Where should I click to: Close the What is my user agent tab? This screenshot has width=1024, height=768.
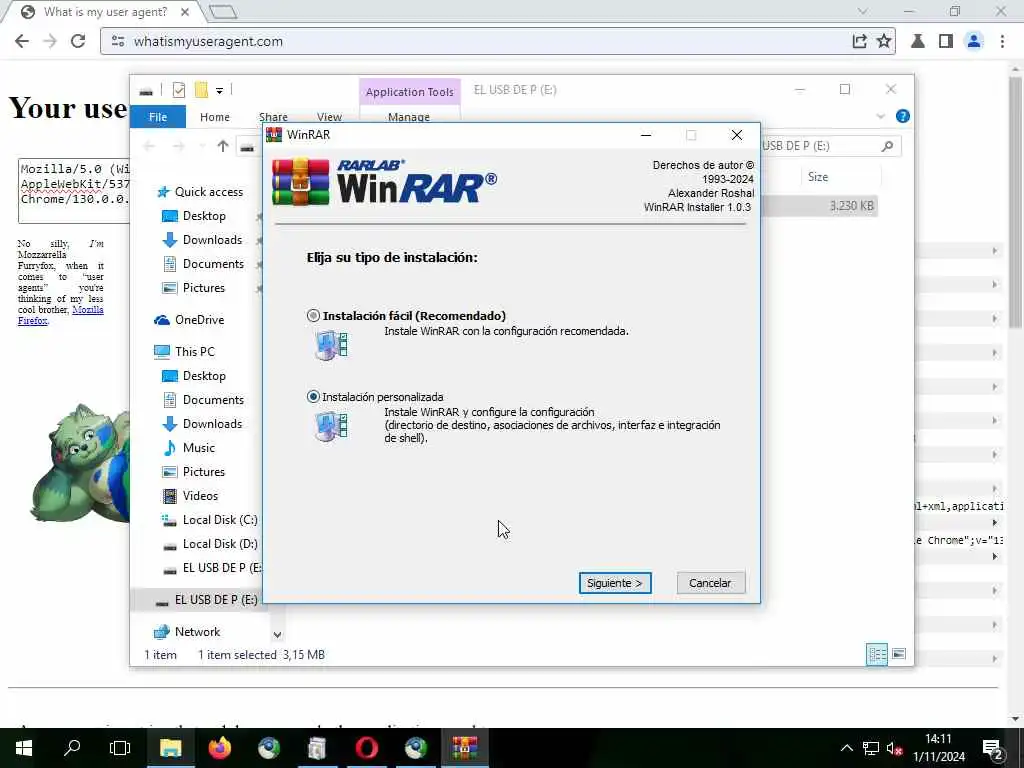tap(185, 12)
